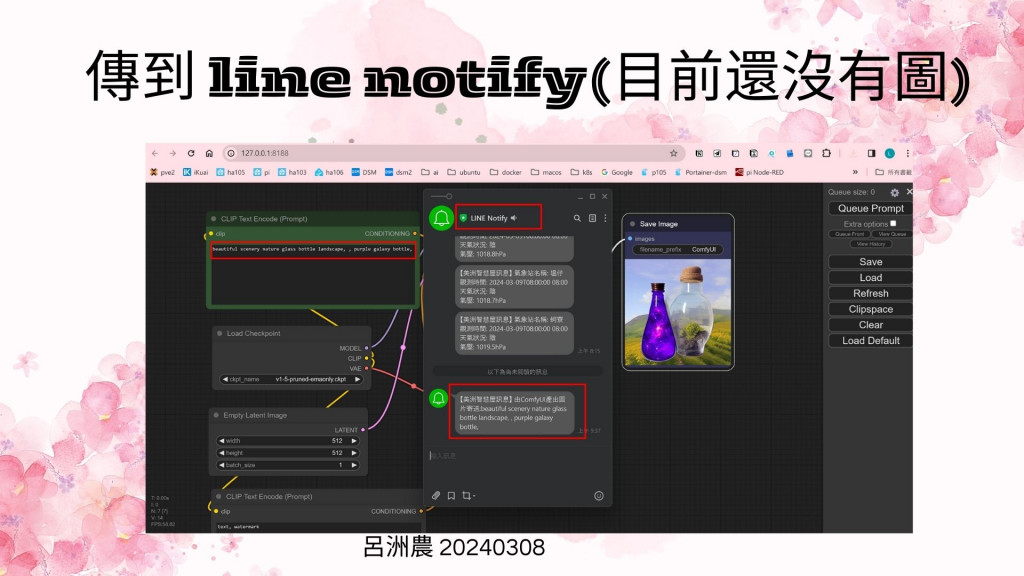Click the Queue Prompt button
The width and height of the screenshot is (1024, 576).
coord(871,208)
